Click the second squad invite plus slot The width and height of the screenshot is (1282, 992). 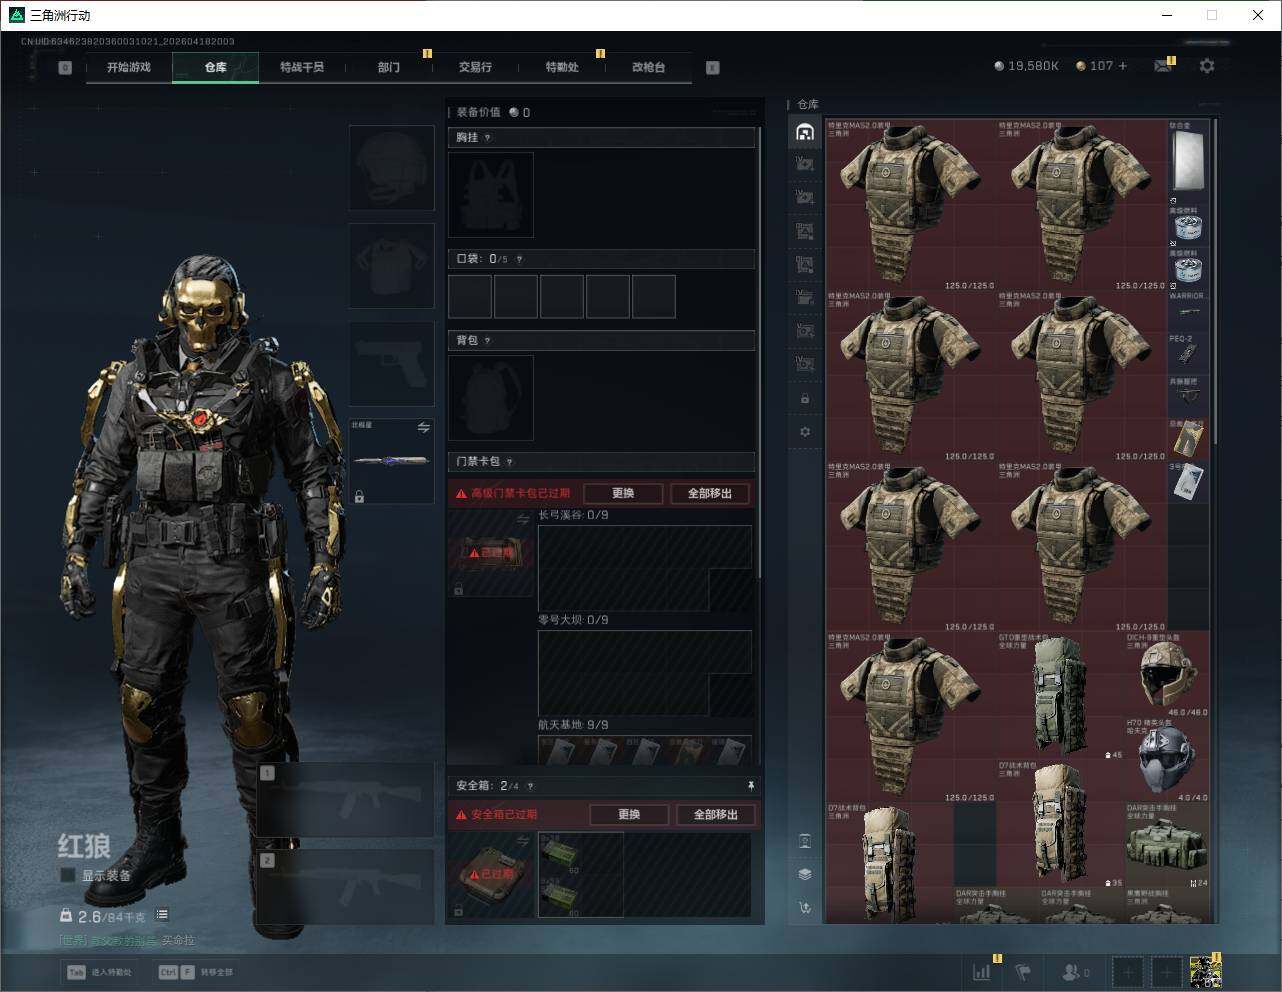(1166, 972)
